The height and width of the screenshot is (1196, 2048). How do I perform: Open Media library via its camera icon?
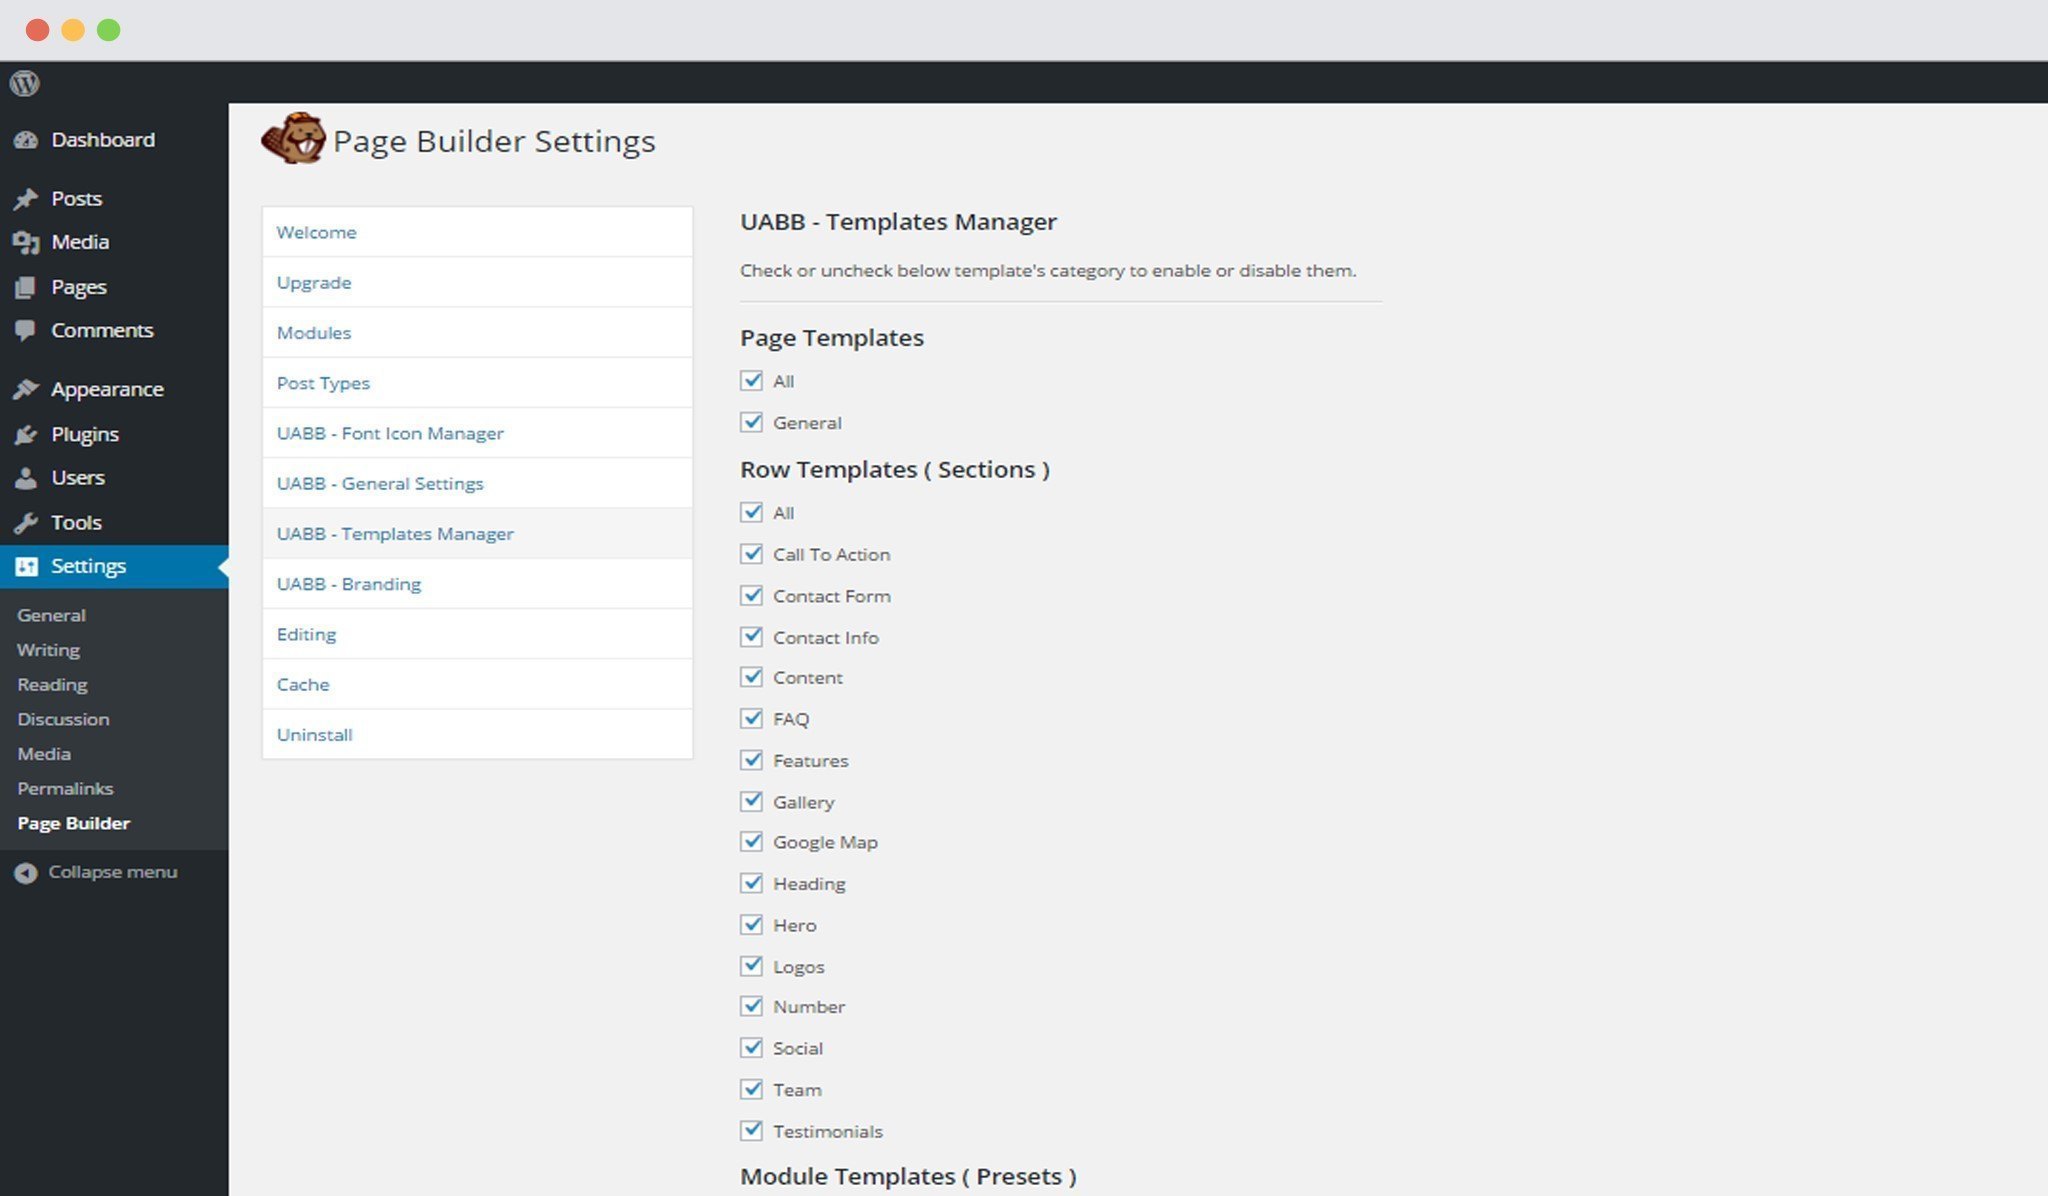coord(26,241)
